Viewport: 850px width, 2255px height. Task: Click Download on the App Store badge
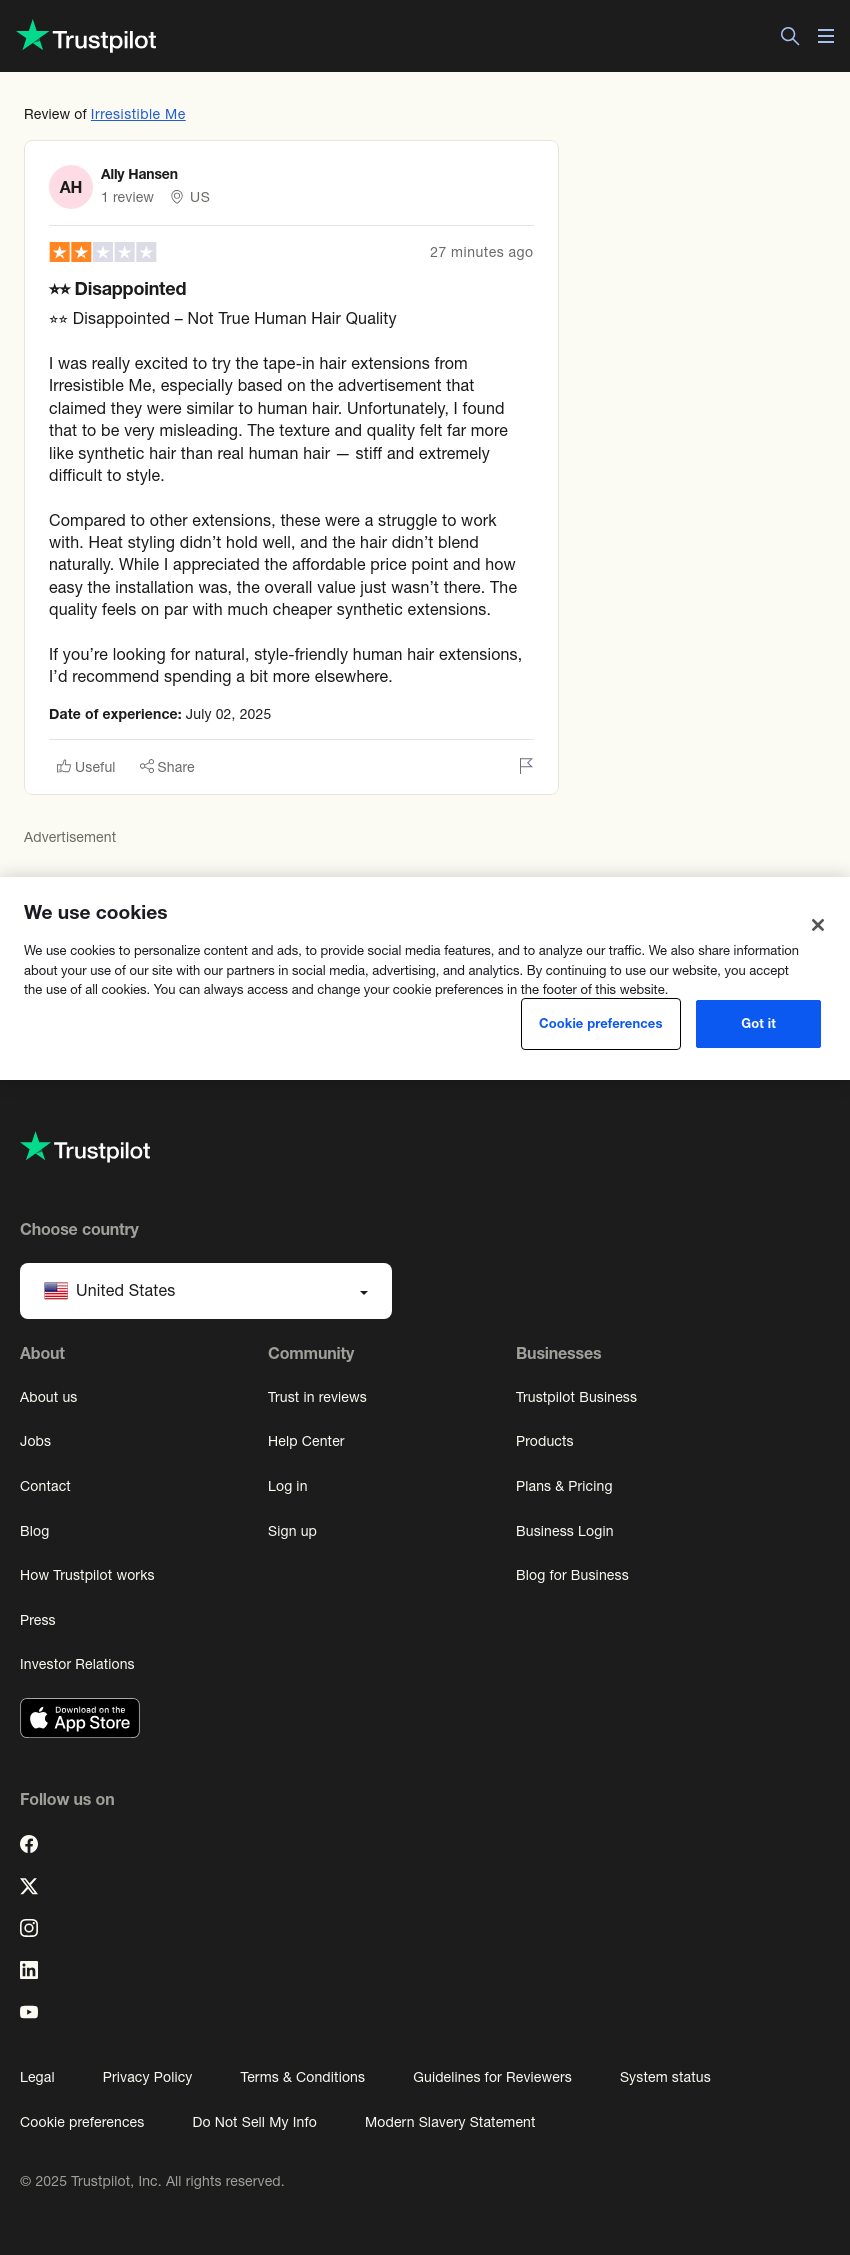(80, 1718)
